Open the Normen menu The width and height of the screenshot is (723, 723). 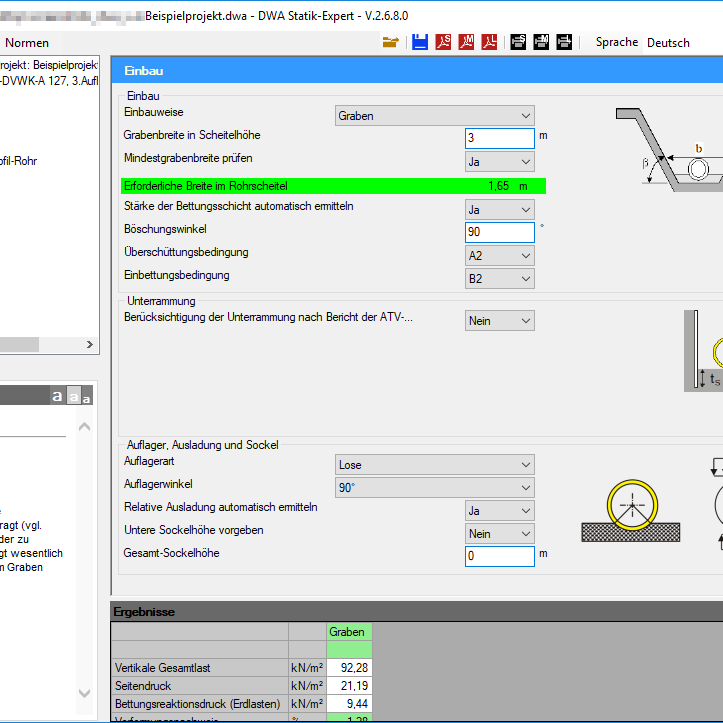tap(27, 43)
